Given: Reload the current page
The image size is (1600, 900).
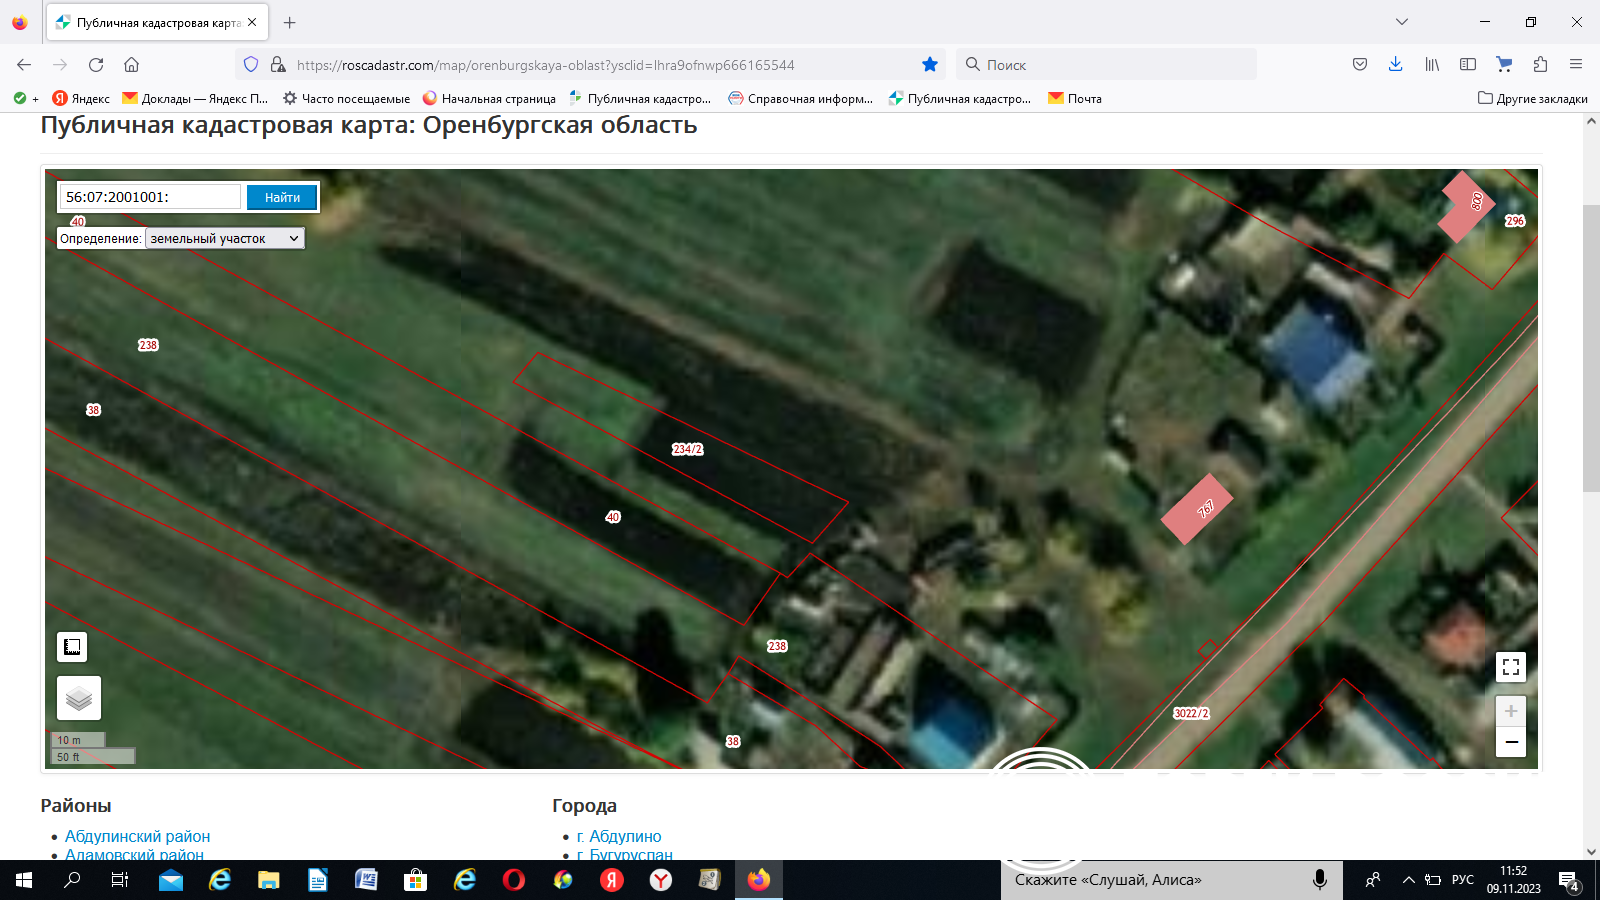Looking at the screenshot, I should 96,65.
